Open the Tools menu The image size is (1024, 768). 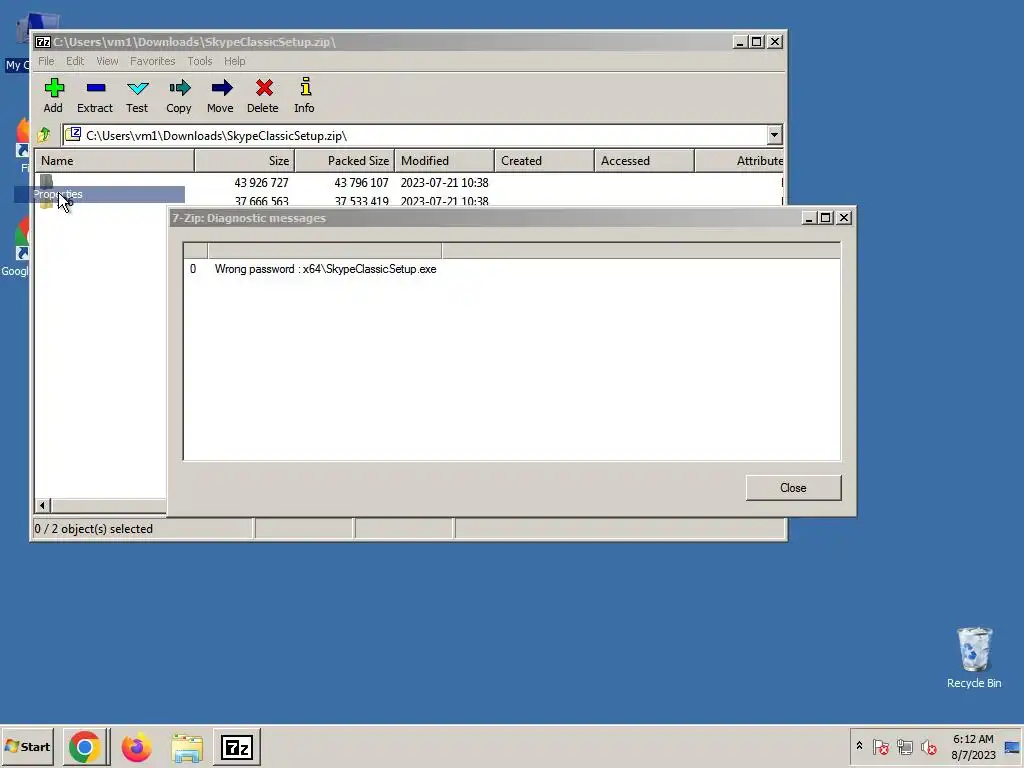tap(200, 61)
